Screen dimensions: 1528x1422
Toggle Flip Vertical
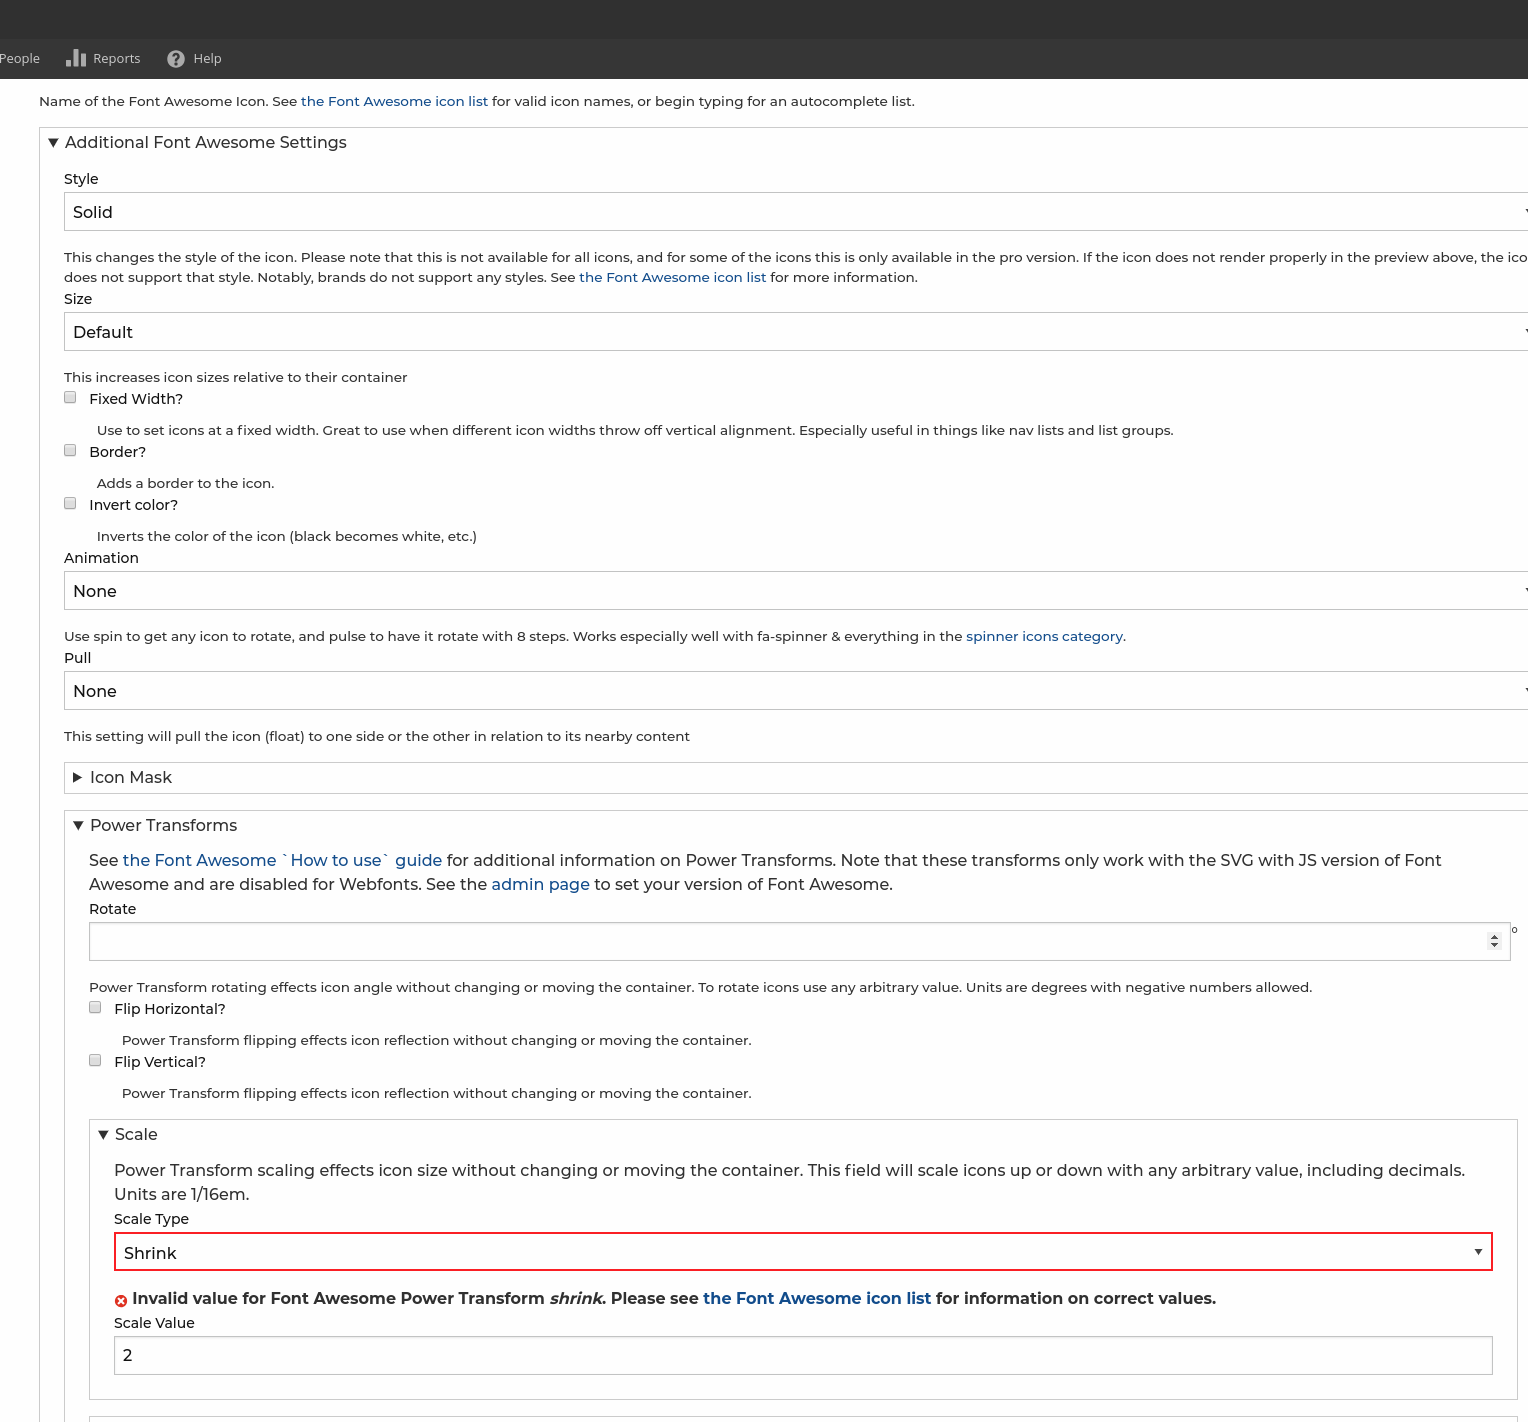(95, 1060)
